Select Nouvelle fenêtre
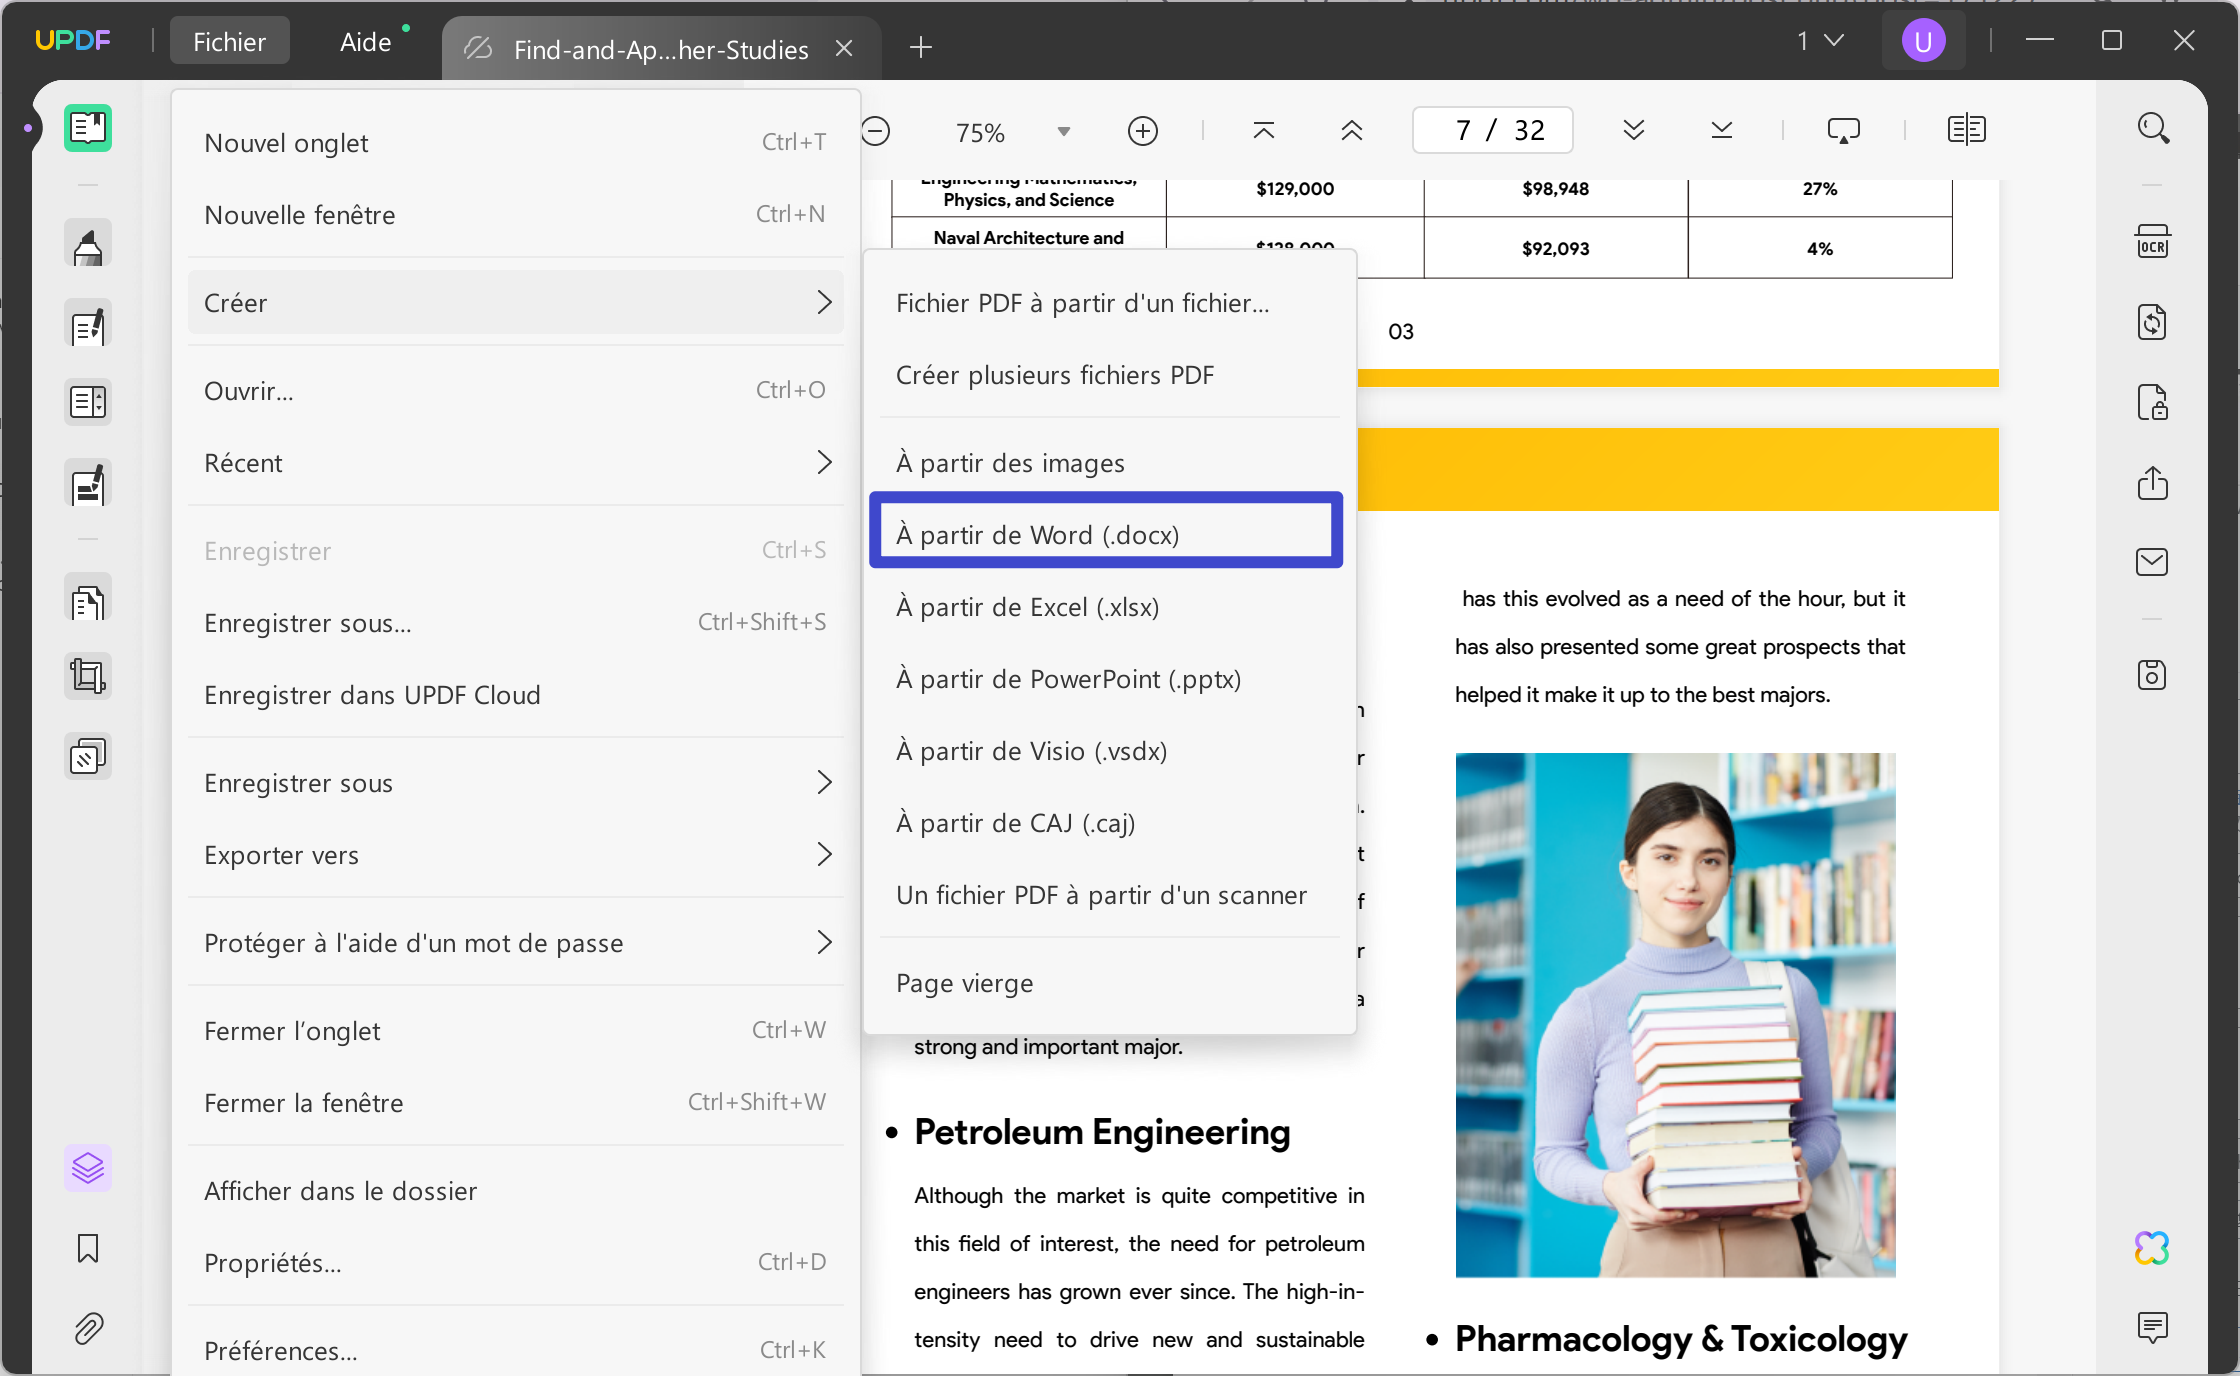Viewport: 2240px width, 1376px height. coord(516,214)
